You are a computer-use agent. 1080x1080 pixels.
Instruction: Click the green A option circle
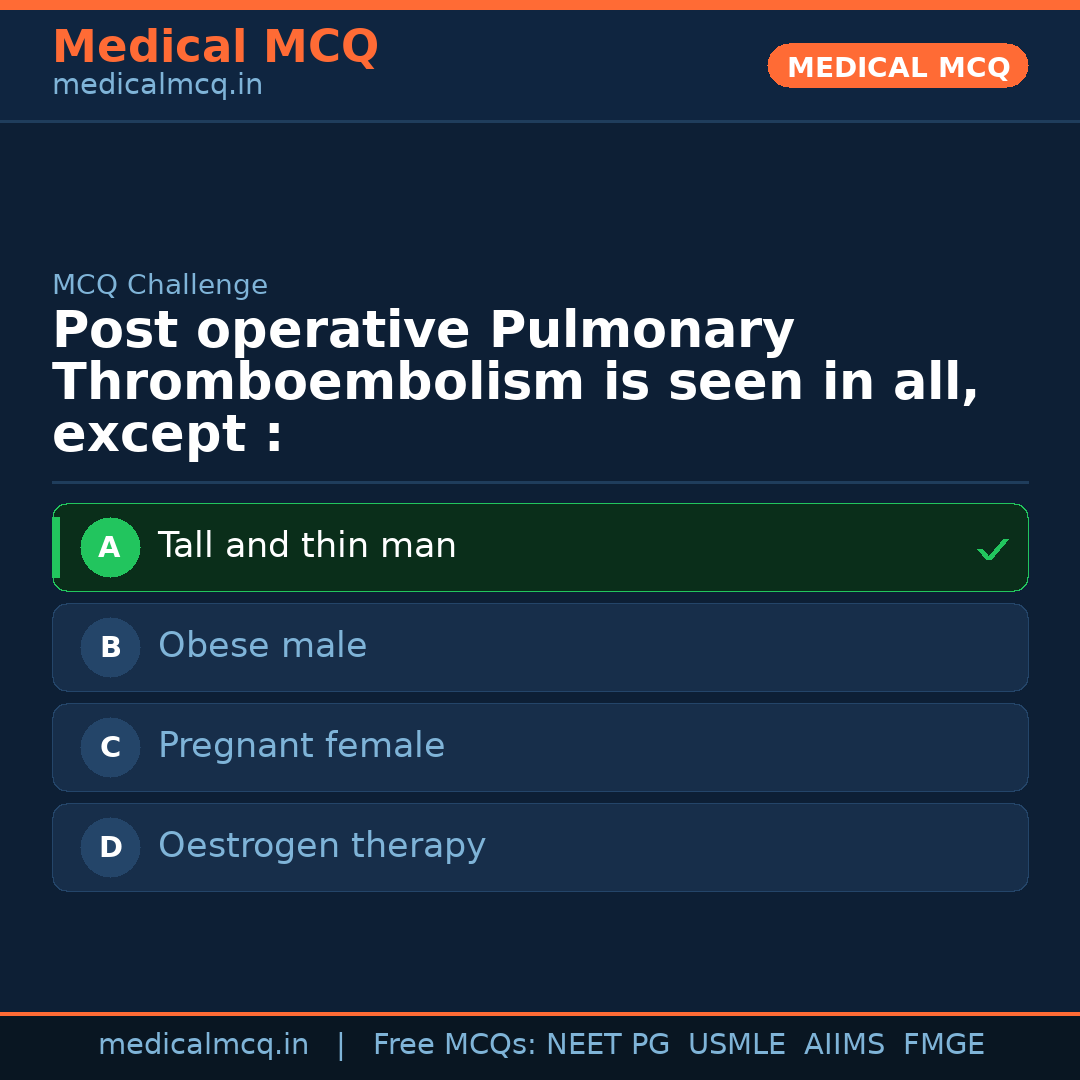tap(110, 547)
